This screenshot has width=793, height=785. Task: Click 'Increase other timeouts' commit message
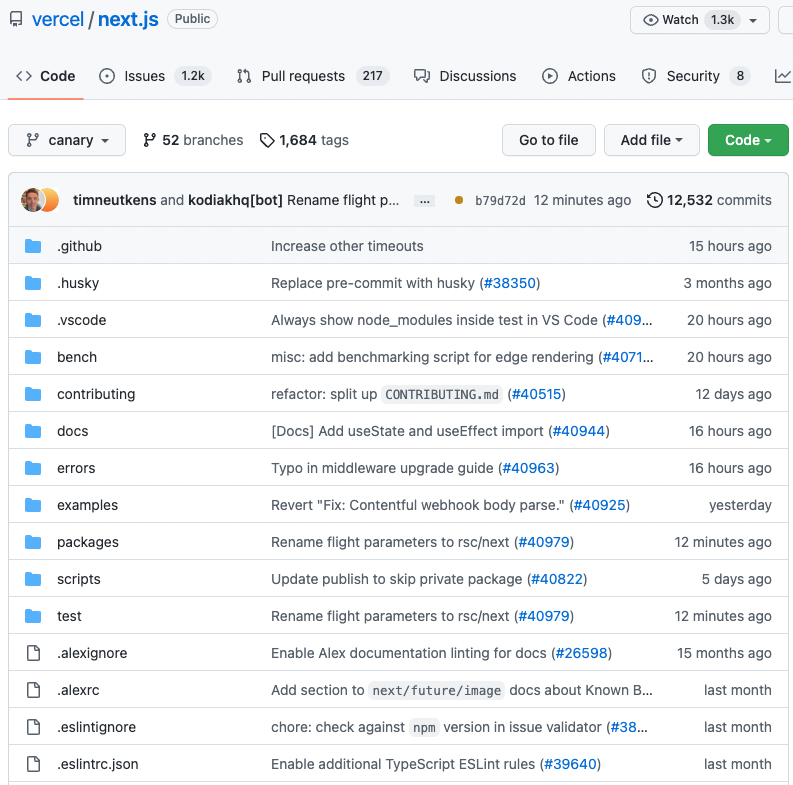point(347,246)
